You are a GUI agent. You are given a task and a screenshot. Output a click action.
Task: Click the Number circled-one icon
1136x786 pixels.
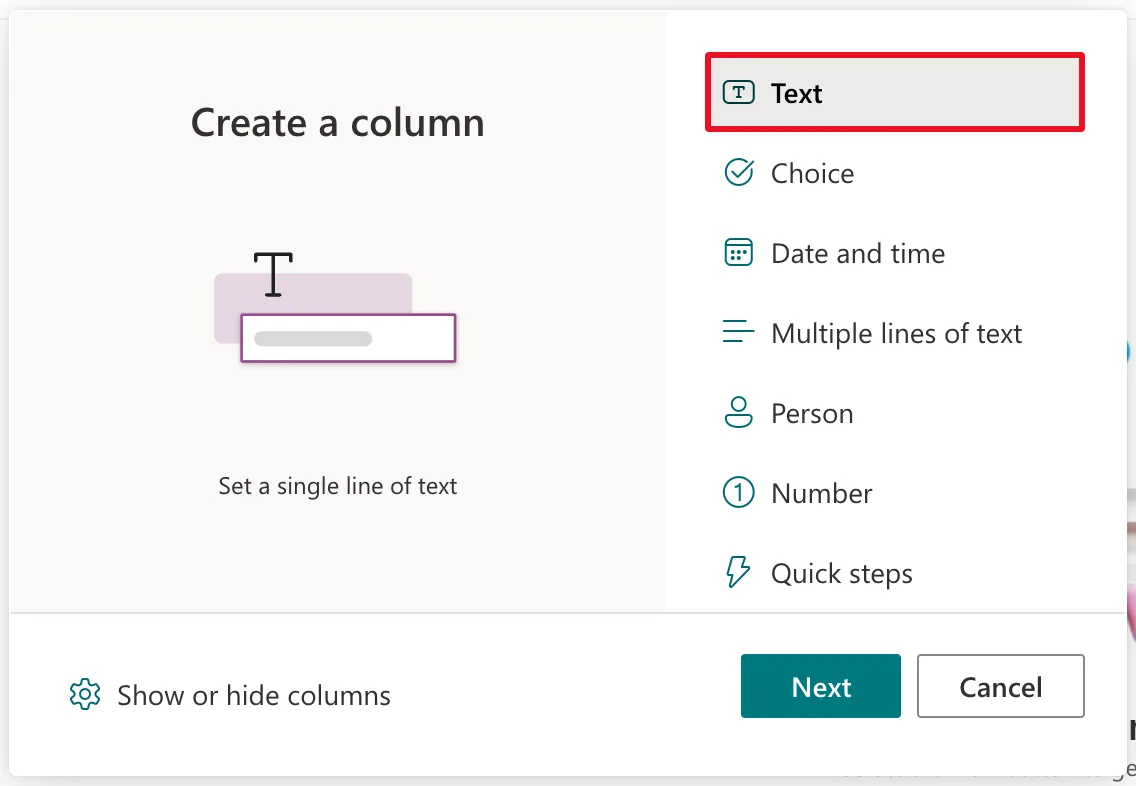tap(738, 493)
